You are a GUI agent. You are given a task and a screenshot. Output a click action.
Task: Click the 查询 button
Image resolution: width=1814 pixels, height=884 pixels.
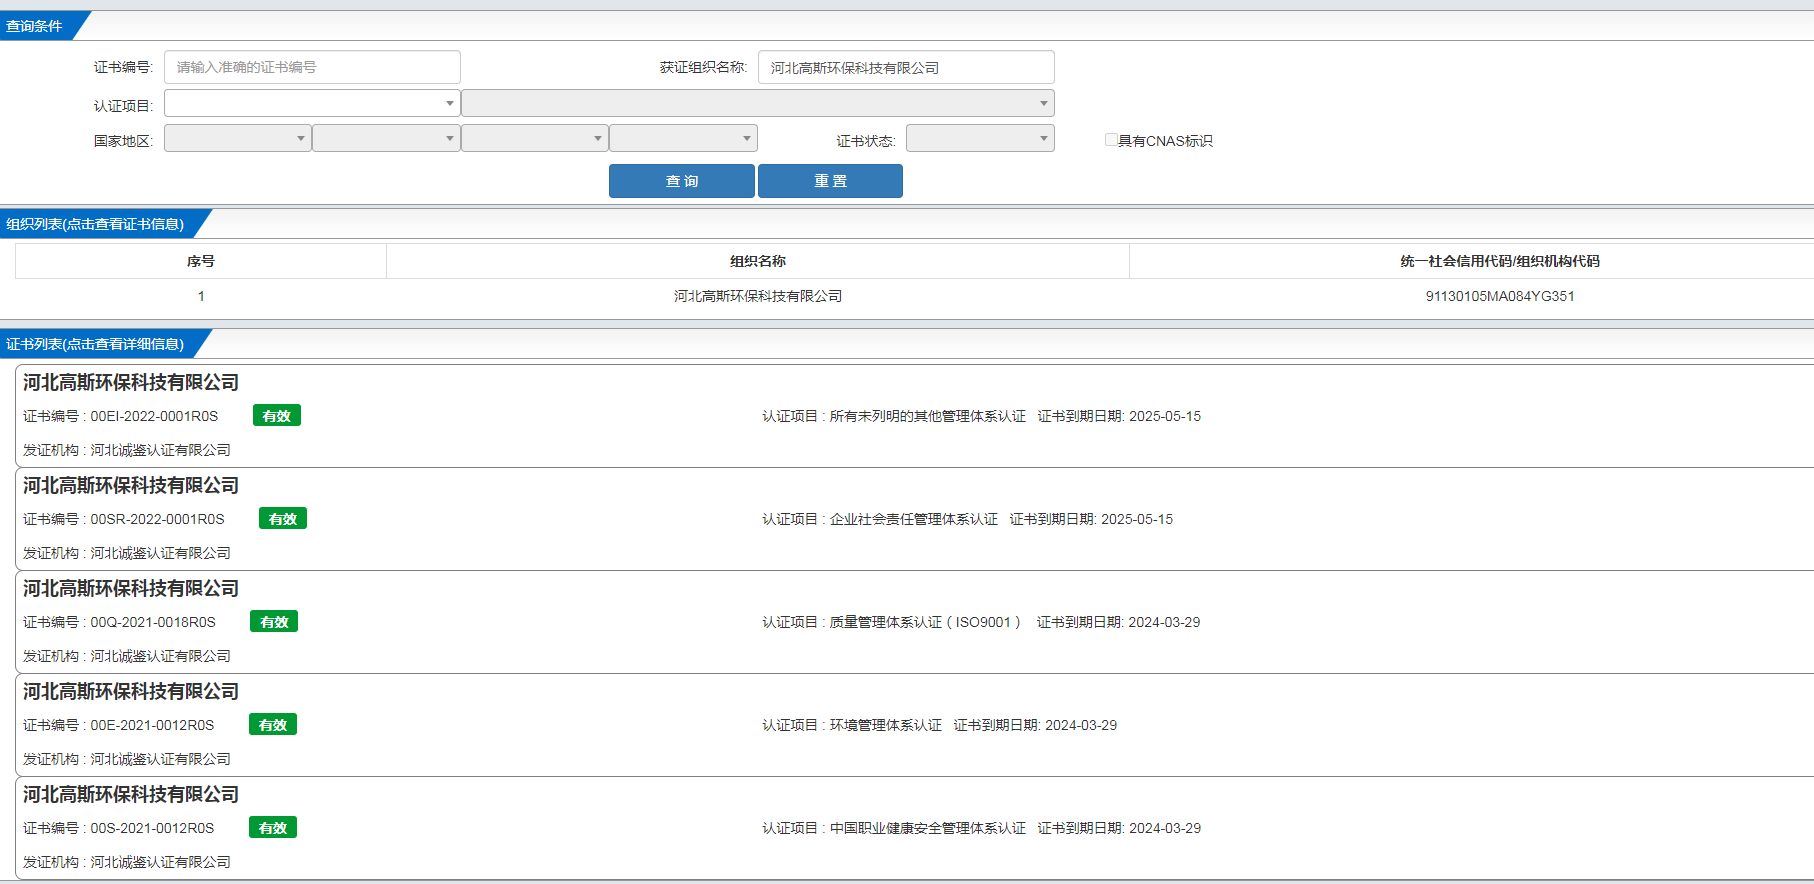pyautogui.click(x=682, y=181)
